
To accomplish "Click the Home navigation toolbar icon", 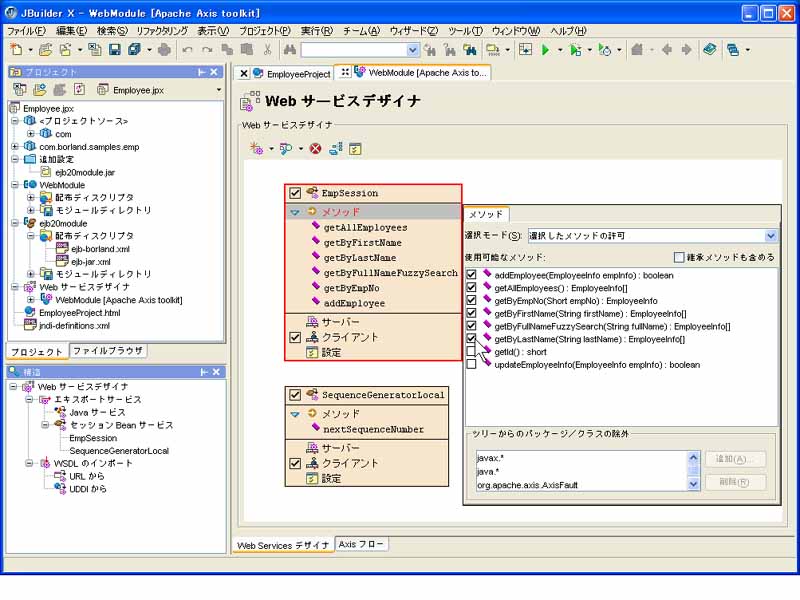I will pos(637,49).
